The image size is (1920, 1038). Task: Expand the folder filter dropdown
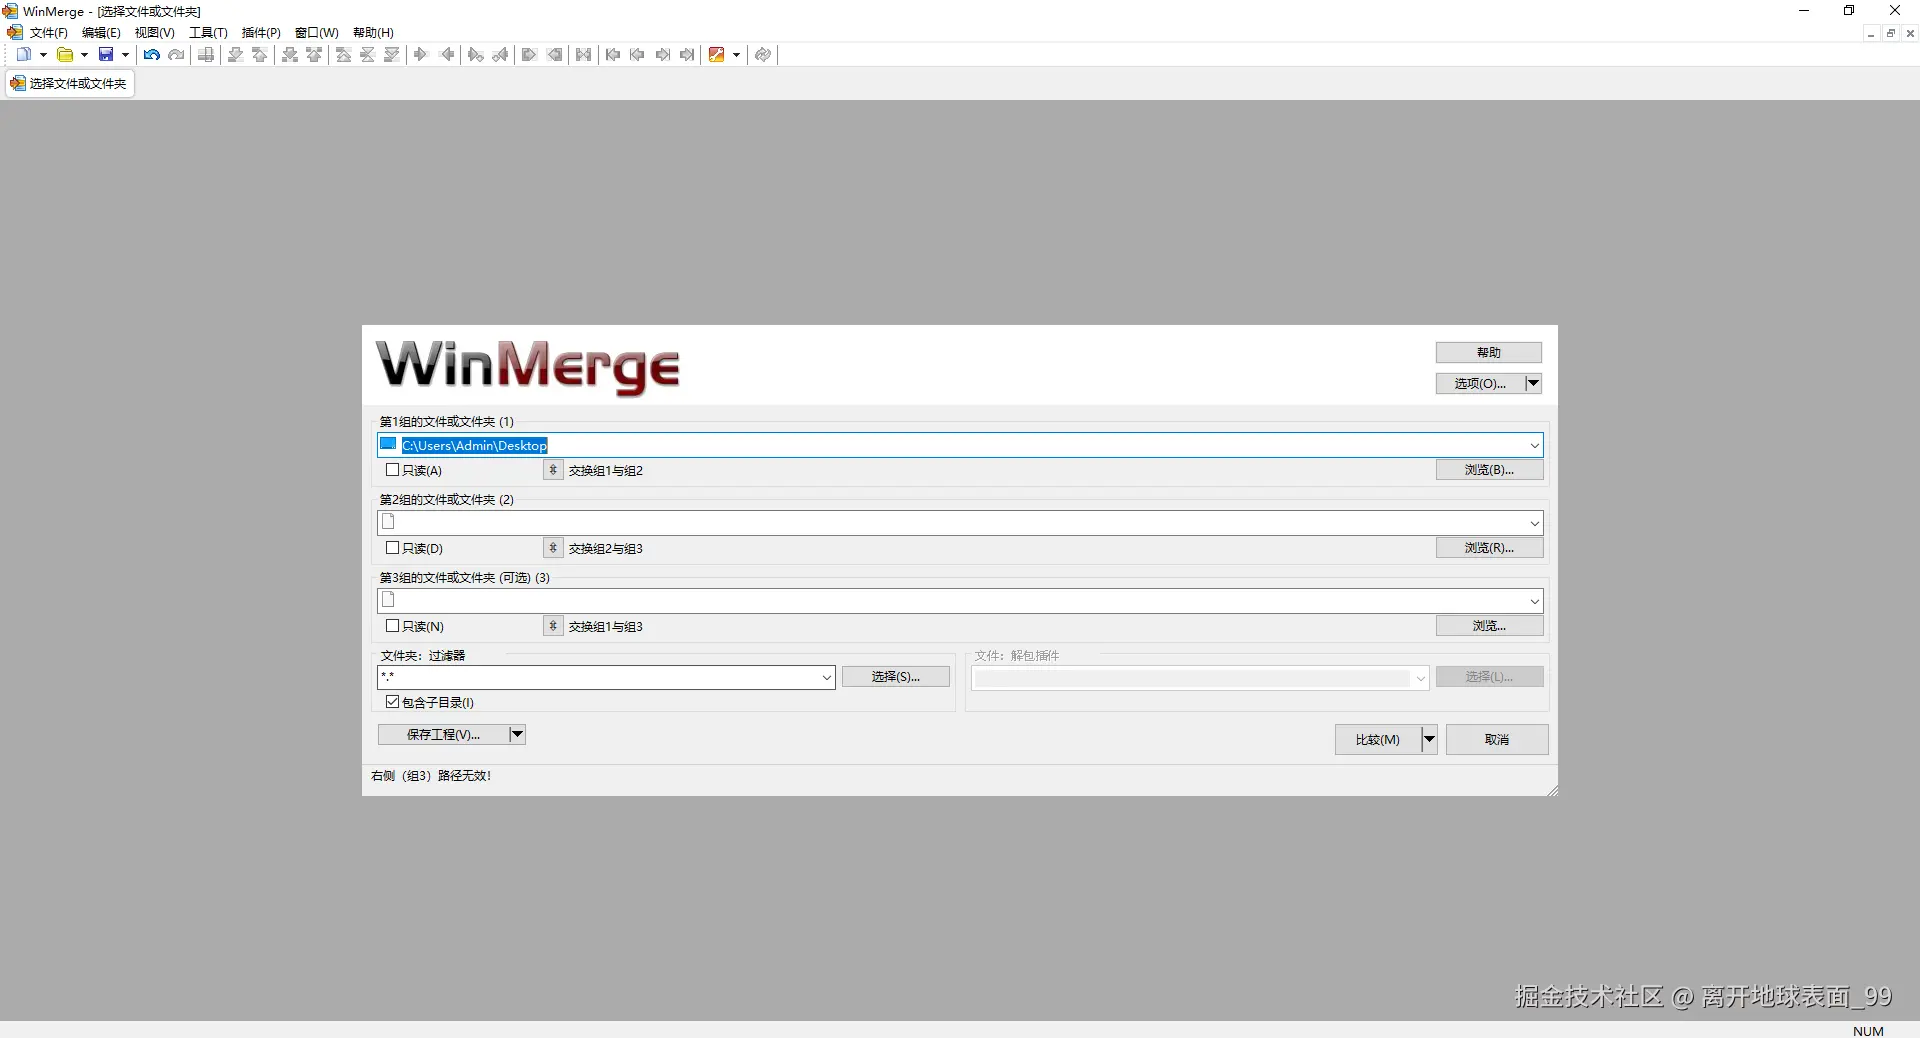point(827,678)
